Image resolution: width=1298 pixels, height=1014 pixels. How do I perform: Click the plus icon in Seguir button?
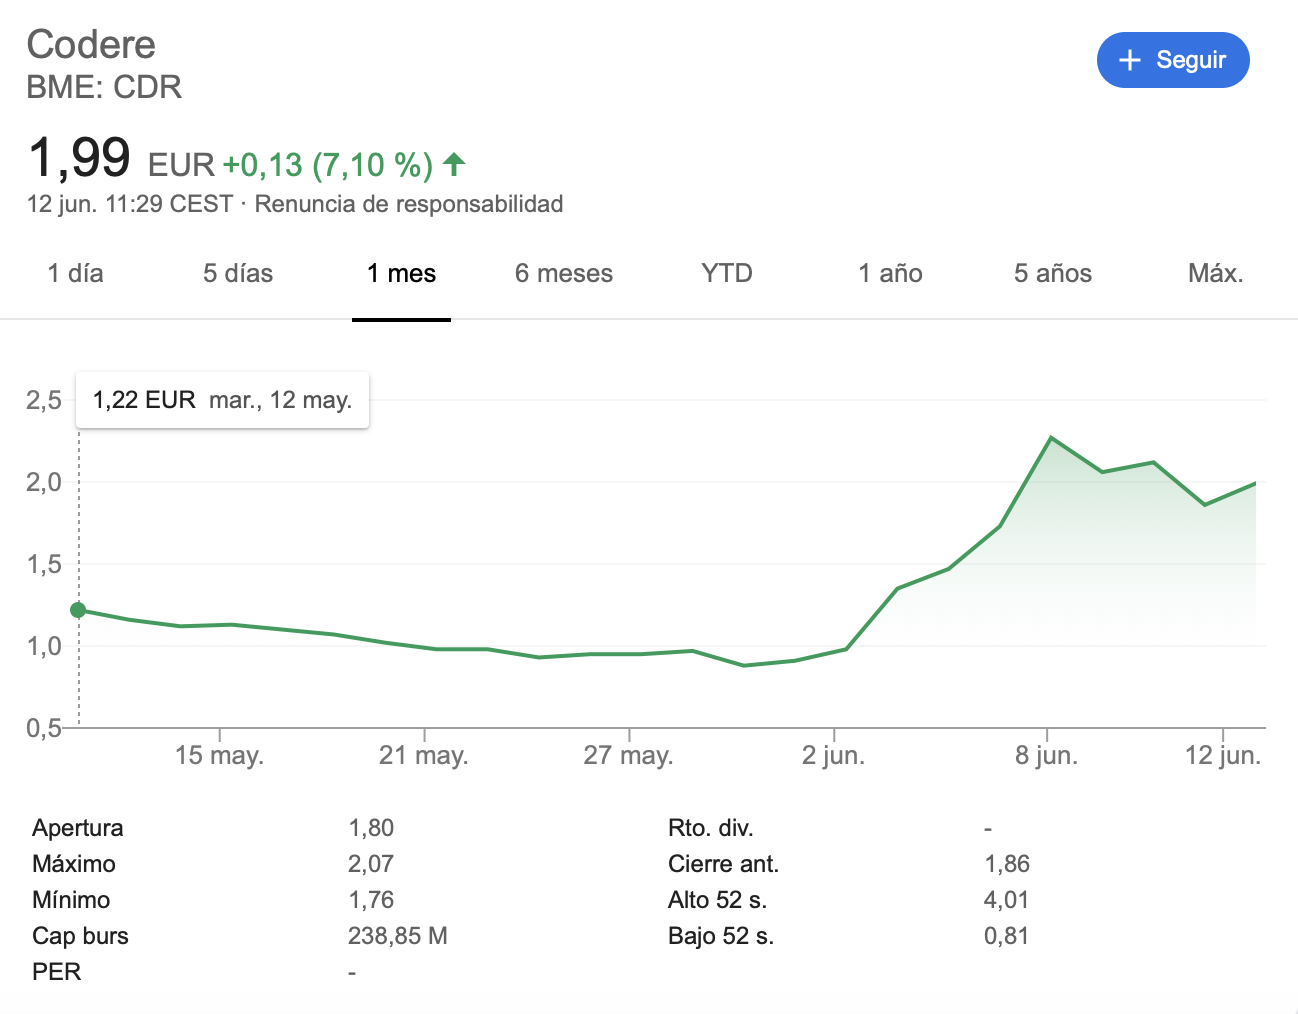(x=1130, y=60)
